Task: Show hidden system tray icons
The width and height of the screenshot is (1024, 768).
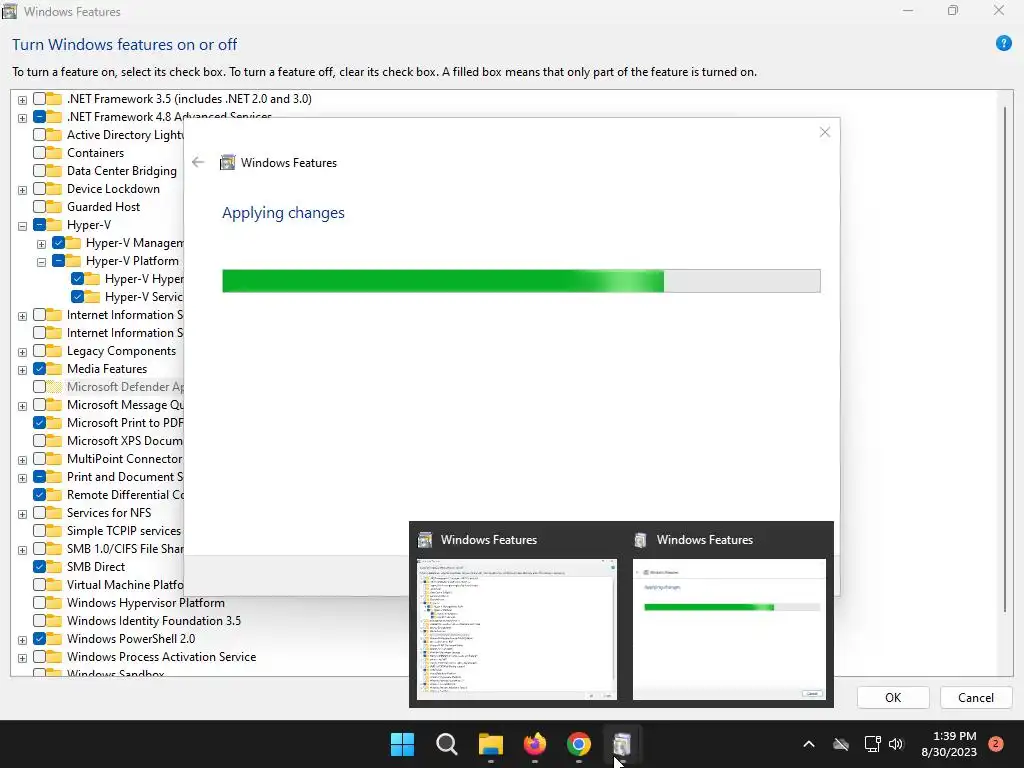Action: (808, 744)
